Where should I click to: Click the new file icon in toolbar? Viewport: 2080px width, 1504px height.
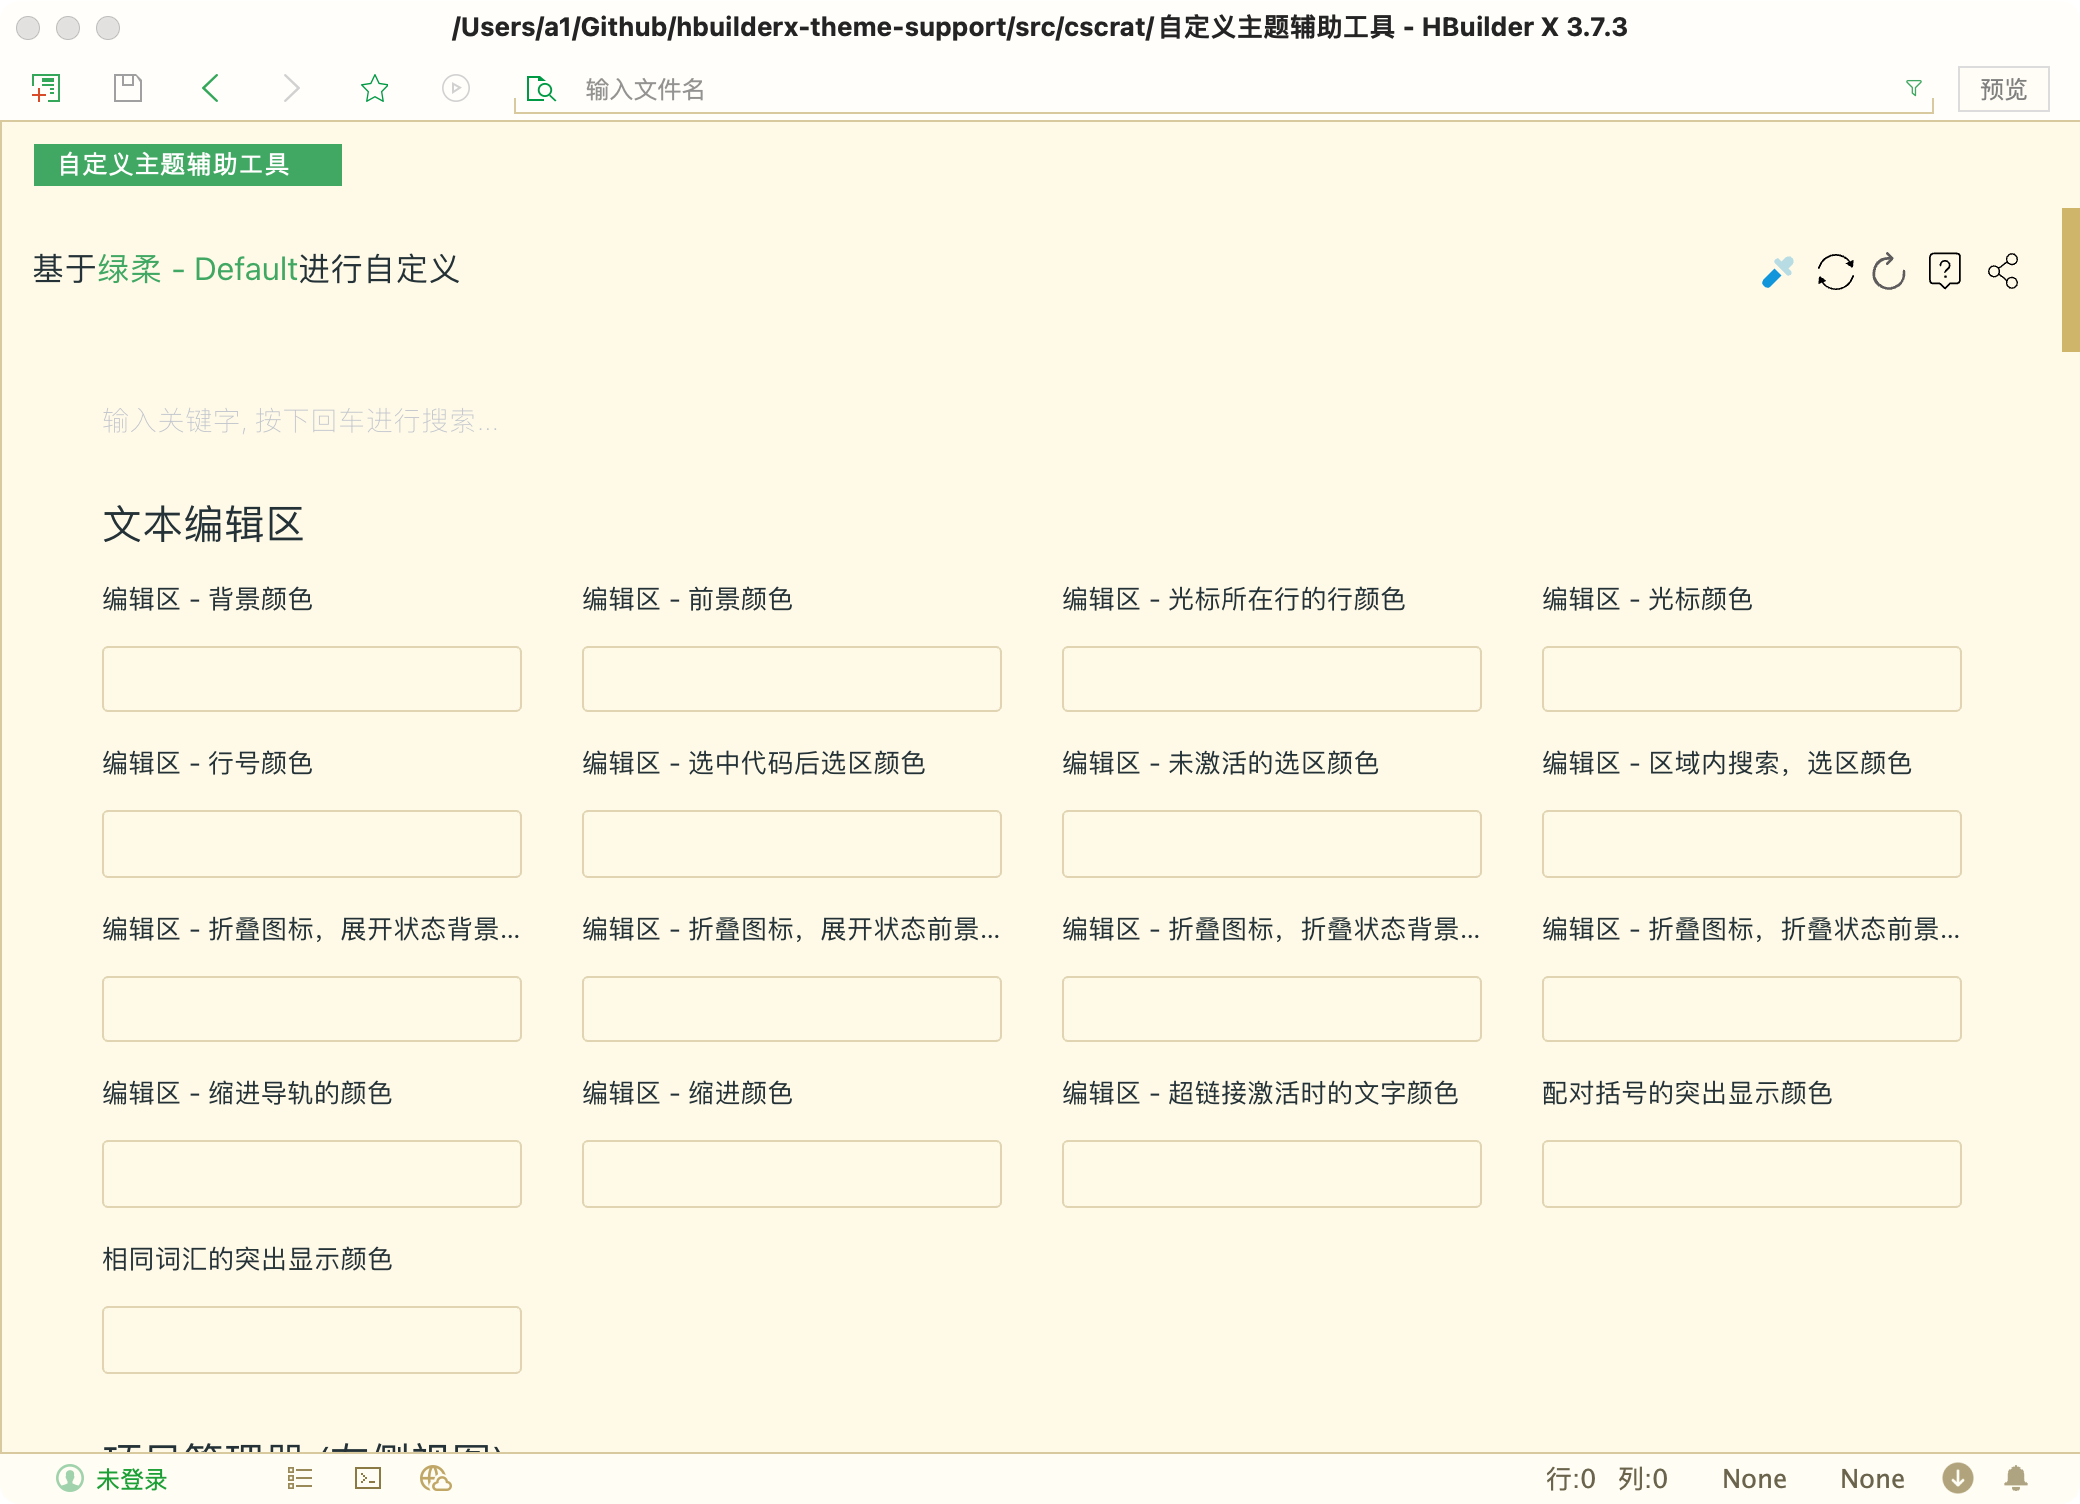[46, 89]
